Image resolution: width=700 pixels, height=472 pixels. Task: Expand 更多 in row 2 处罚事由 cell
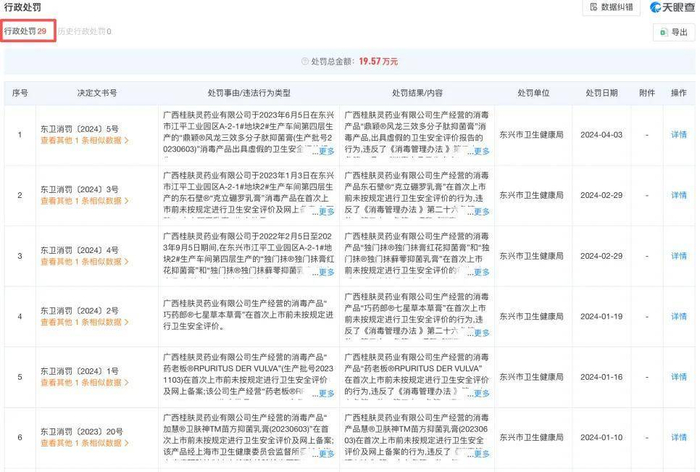tap(326, 211)
